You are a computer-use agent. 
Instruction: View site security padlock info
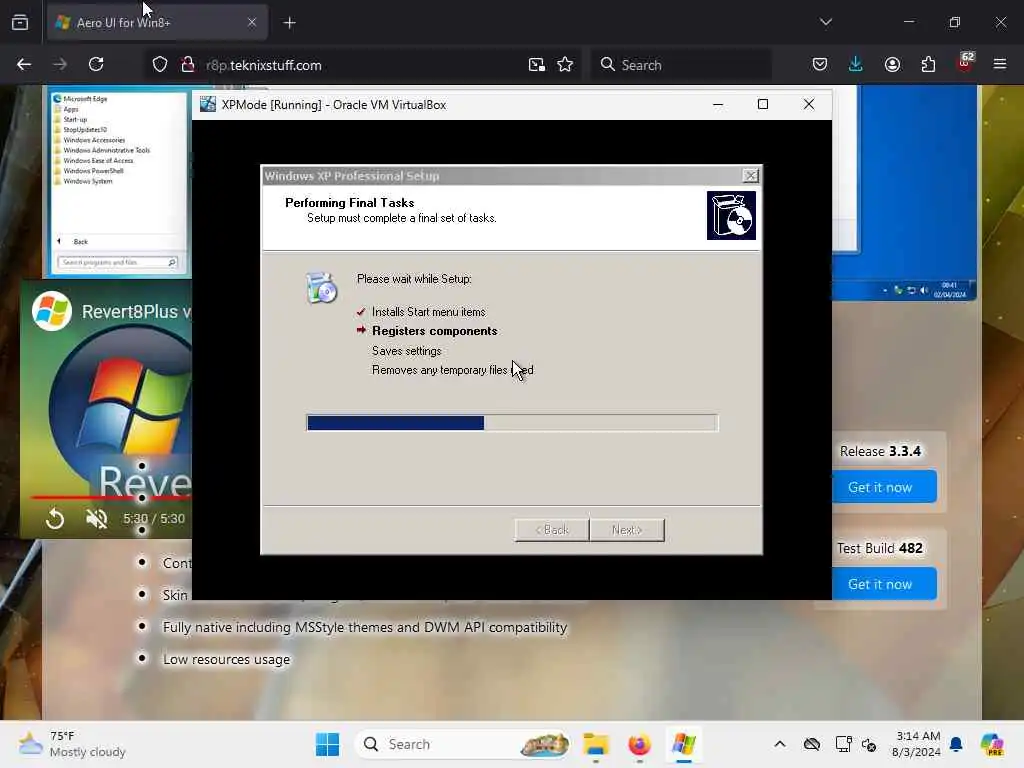pyautogui.click(x=188, y=65)
